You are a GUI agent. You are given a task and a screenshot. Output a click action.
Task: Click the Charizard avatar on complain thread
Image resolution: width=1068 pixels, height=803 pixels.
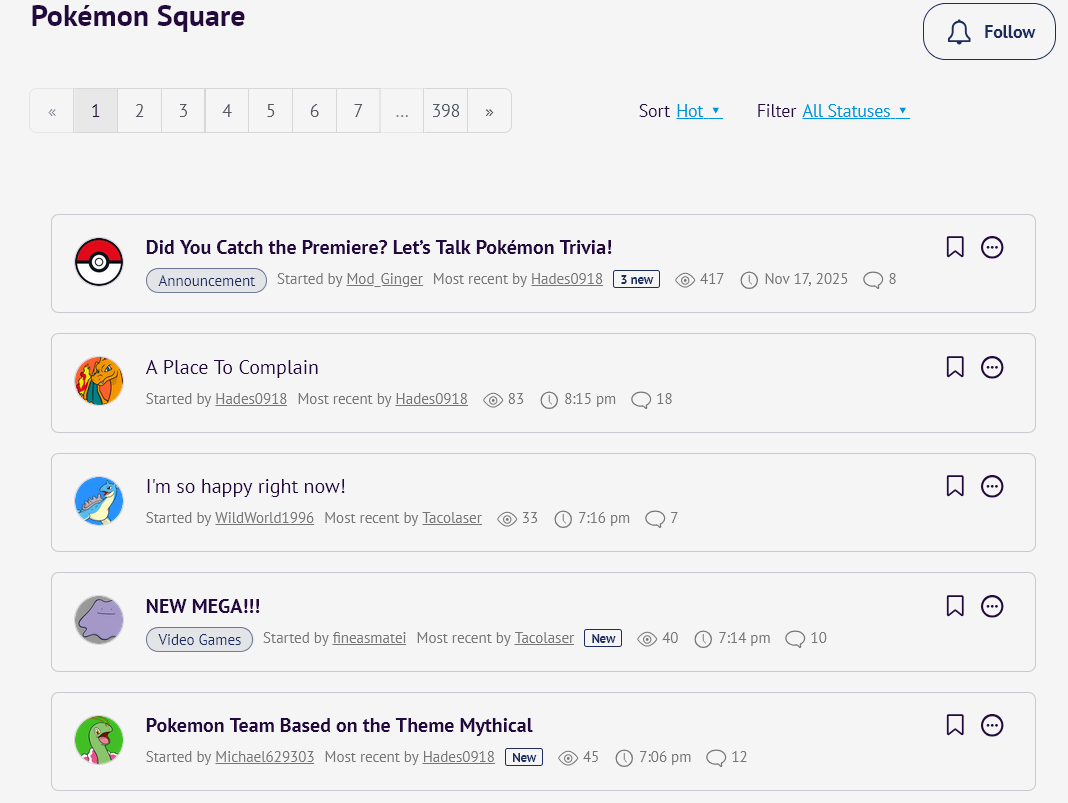(99, 381)
